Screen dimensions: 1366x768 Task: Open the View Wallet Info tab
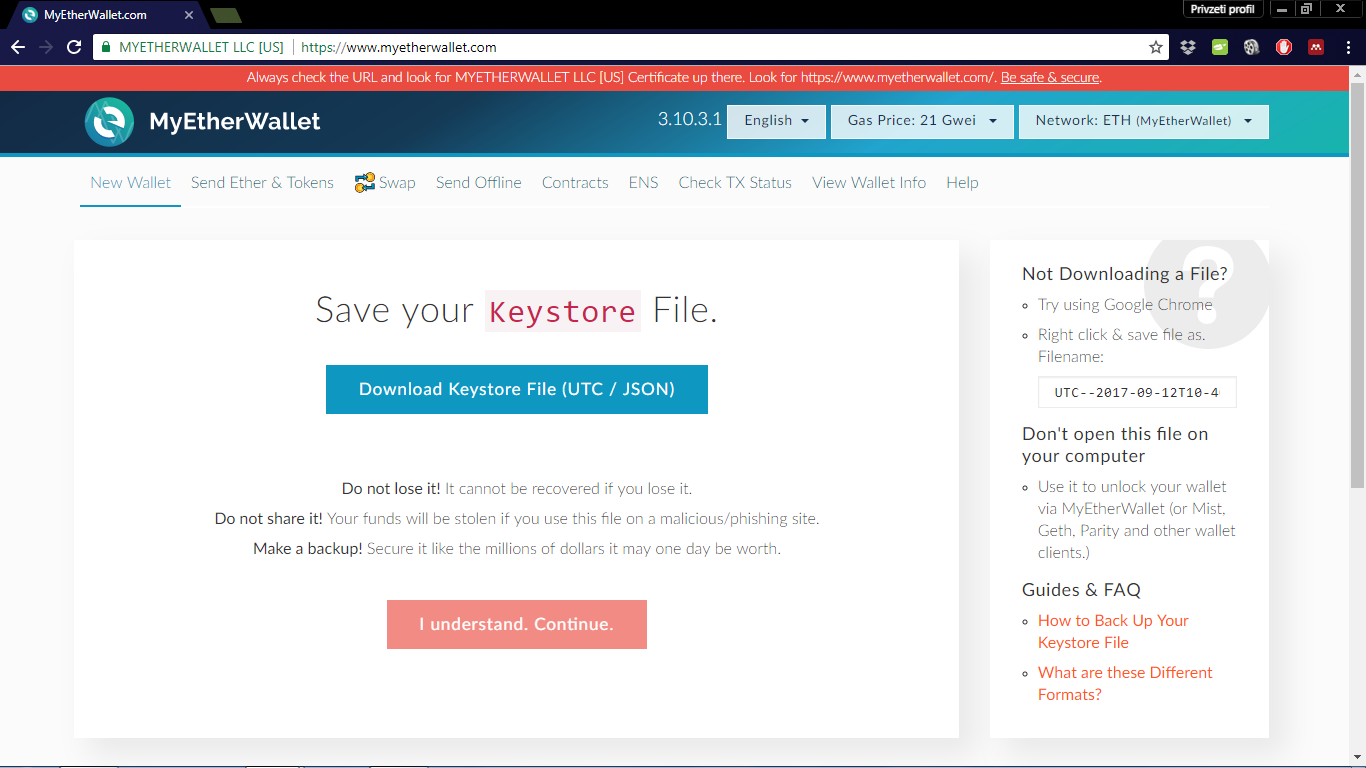point(869,183)
